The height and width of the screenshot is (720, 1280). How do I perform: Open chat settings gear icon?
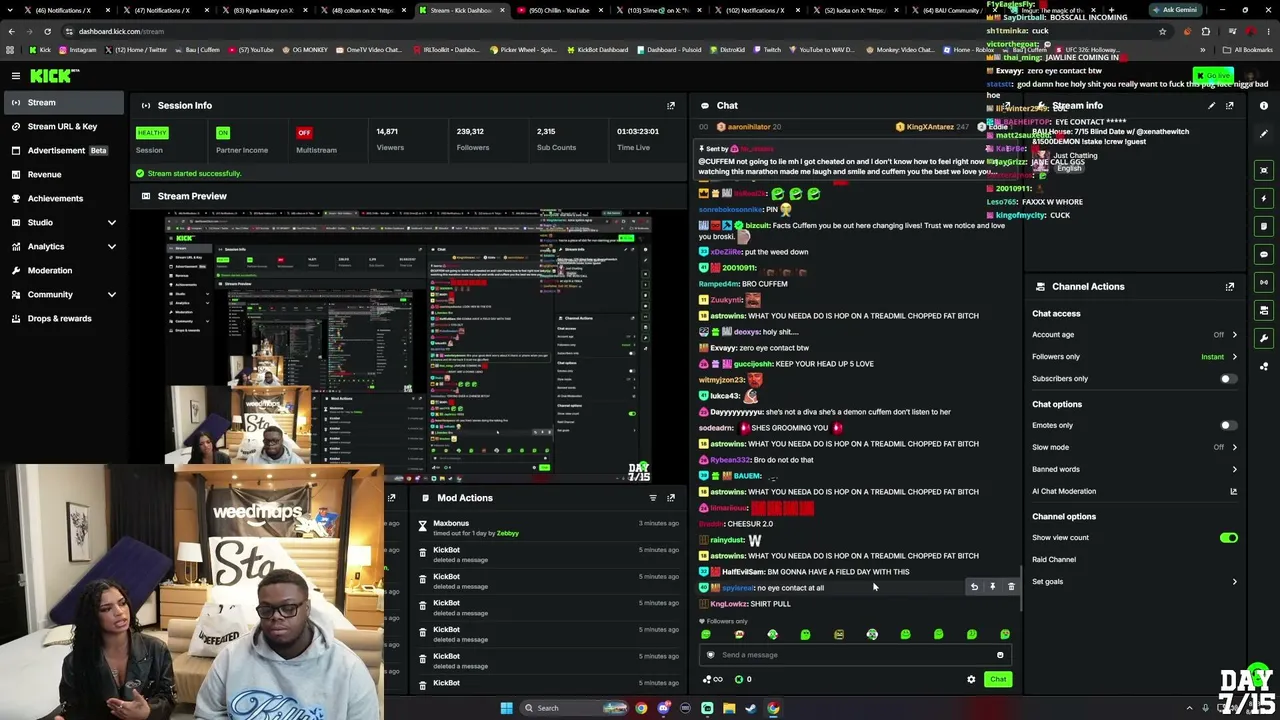point(971,680)
